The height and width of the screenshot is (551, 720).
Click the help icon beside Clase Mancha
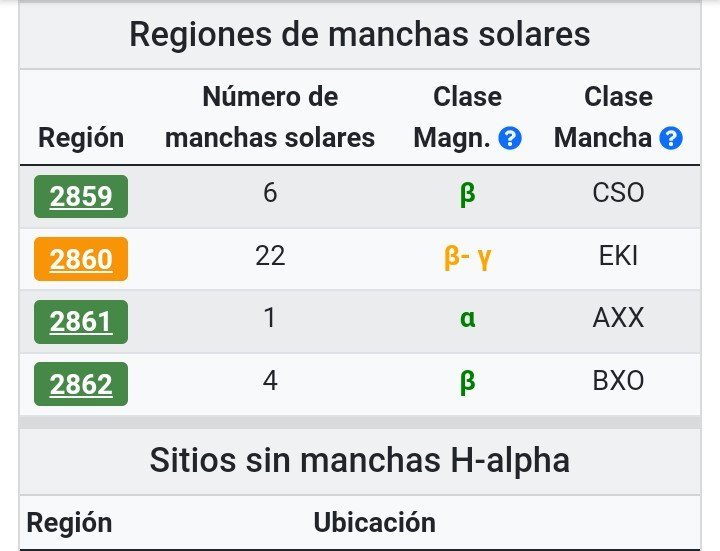point(672,139)
